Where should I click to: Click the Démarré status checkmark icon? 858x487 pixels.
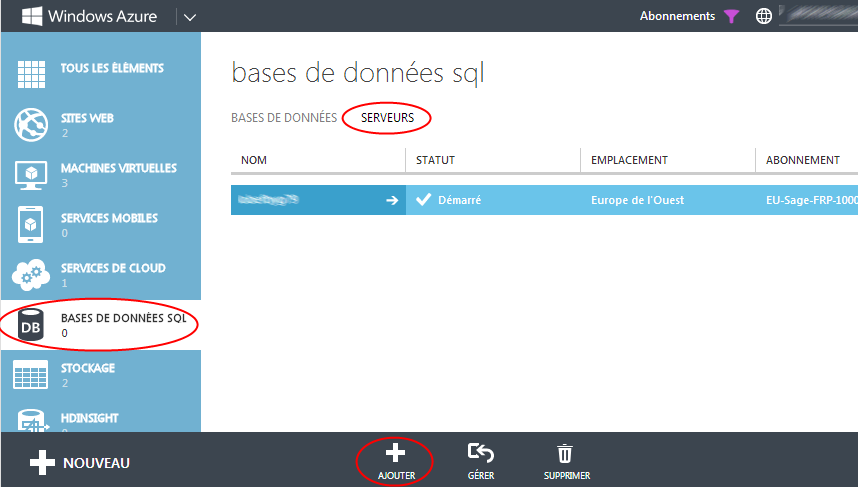[423, 199]
